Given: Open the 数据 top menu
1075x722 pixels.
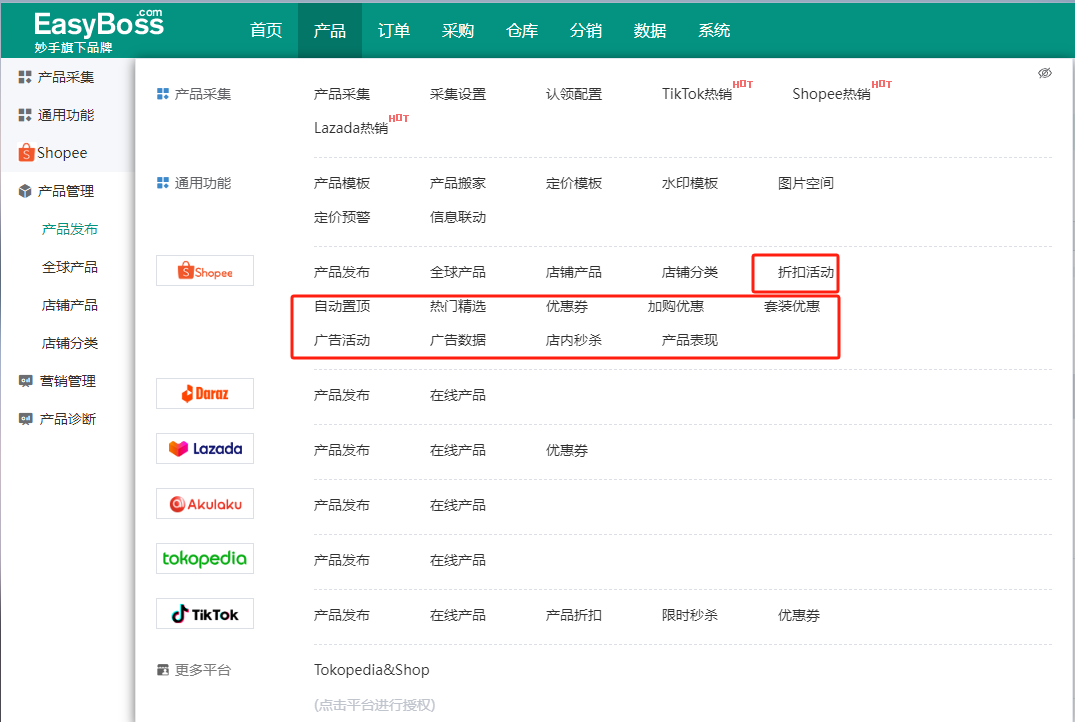Looking at the screenshot, I should 650,31.
